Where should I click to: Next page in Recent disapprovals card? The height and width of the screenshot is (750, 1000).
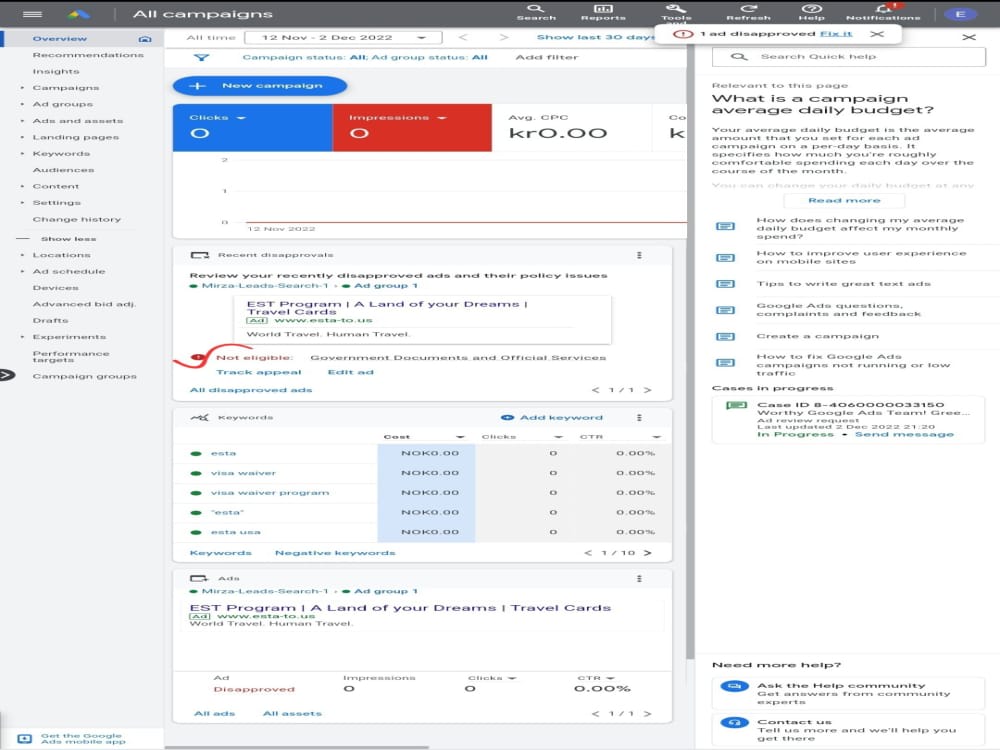(647, 390)
